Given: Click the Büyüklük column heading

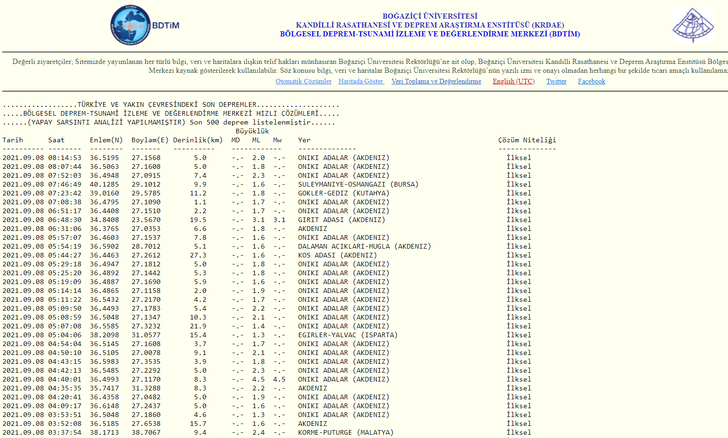Looking at the screenshot, I should point(252,131).
